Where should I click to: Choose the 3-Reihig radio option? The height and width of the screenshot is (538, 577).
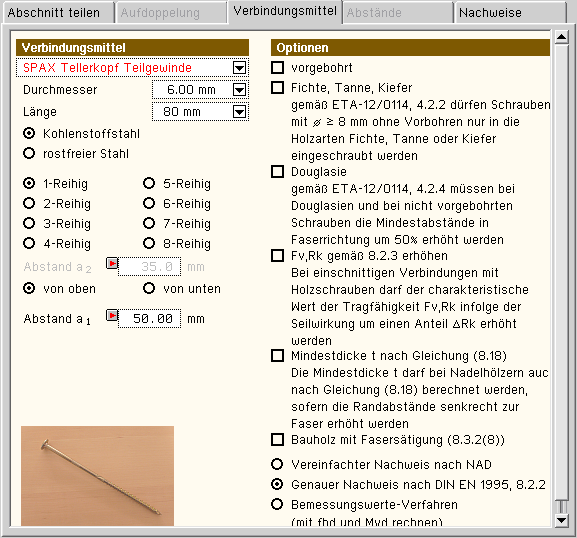pos(29,223)
